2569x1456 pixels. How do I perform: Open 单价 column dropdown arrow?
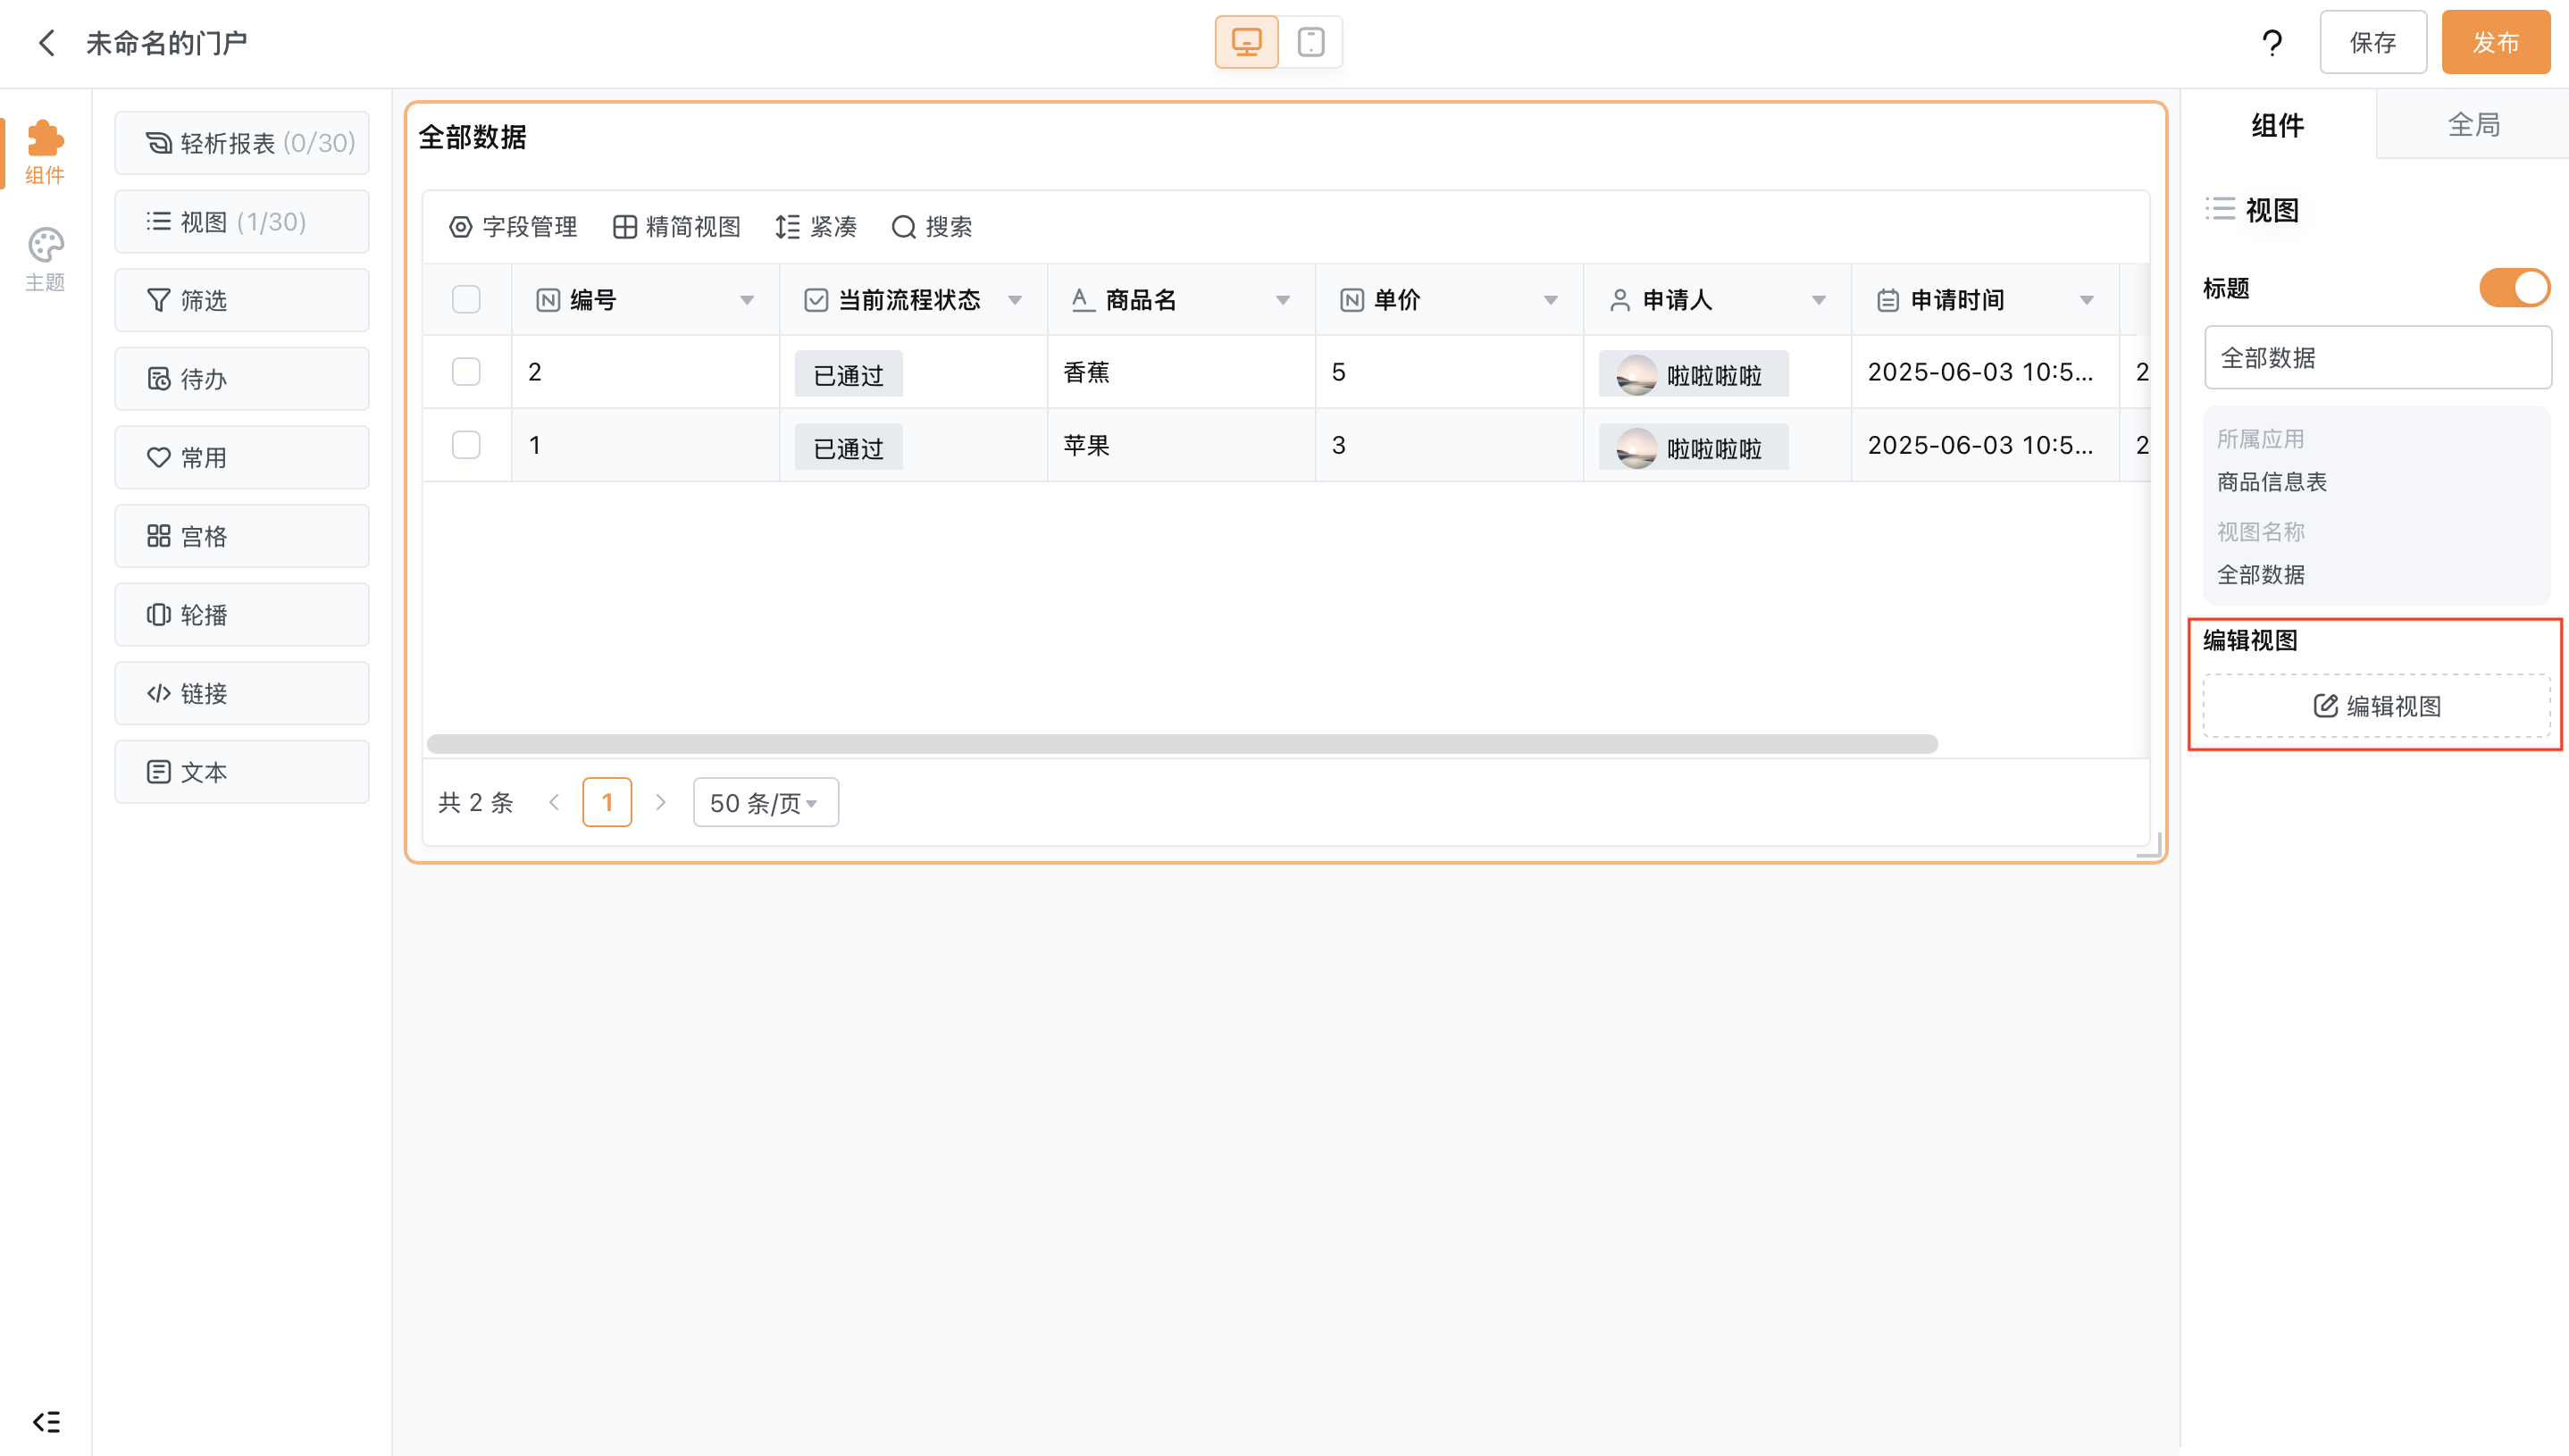tap(1551, 300)
